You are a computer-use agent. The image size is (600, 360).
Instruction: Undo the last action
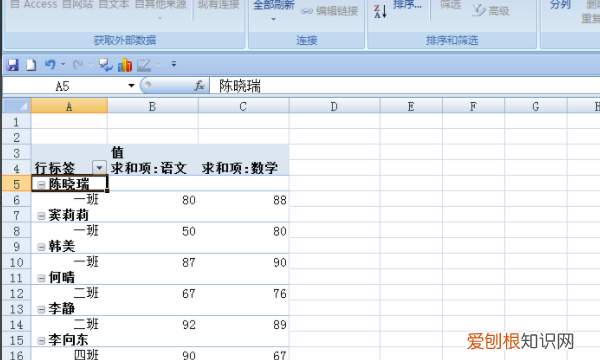point(50,65)
